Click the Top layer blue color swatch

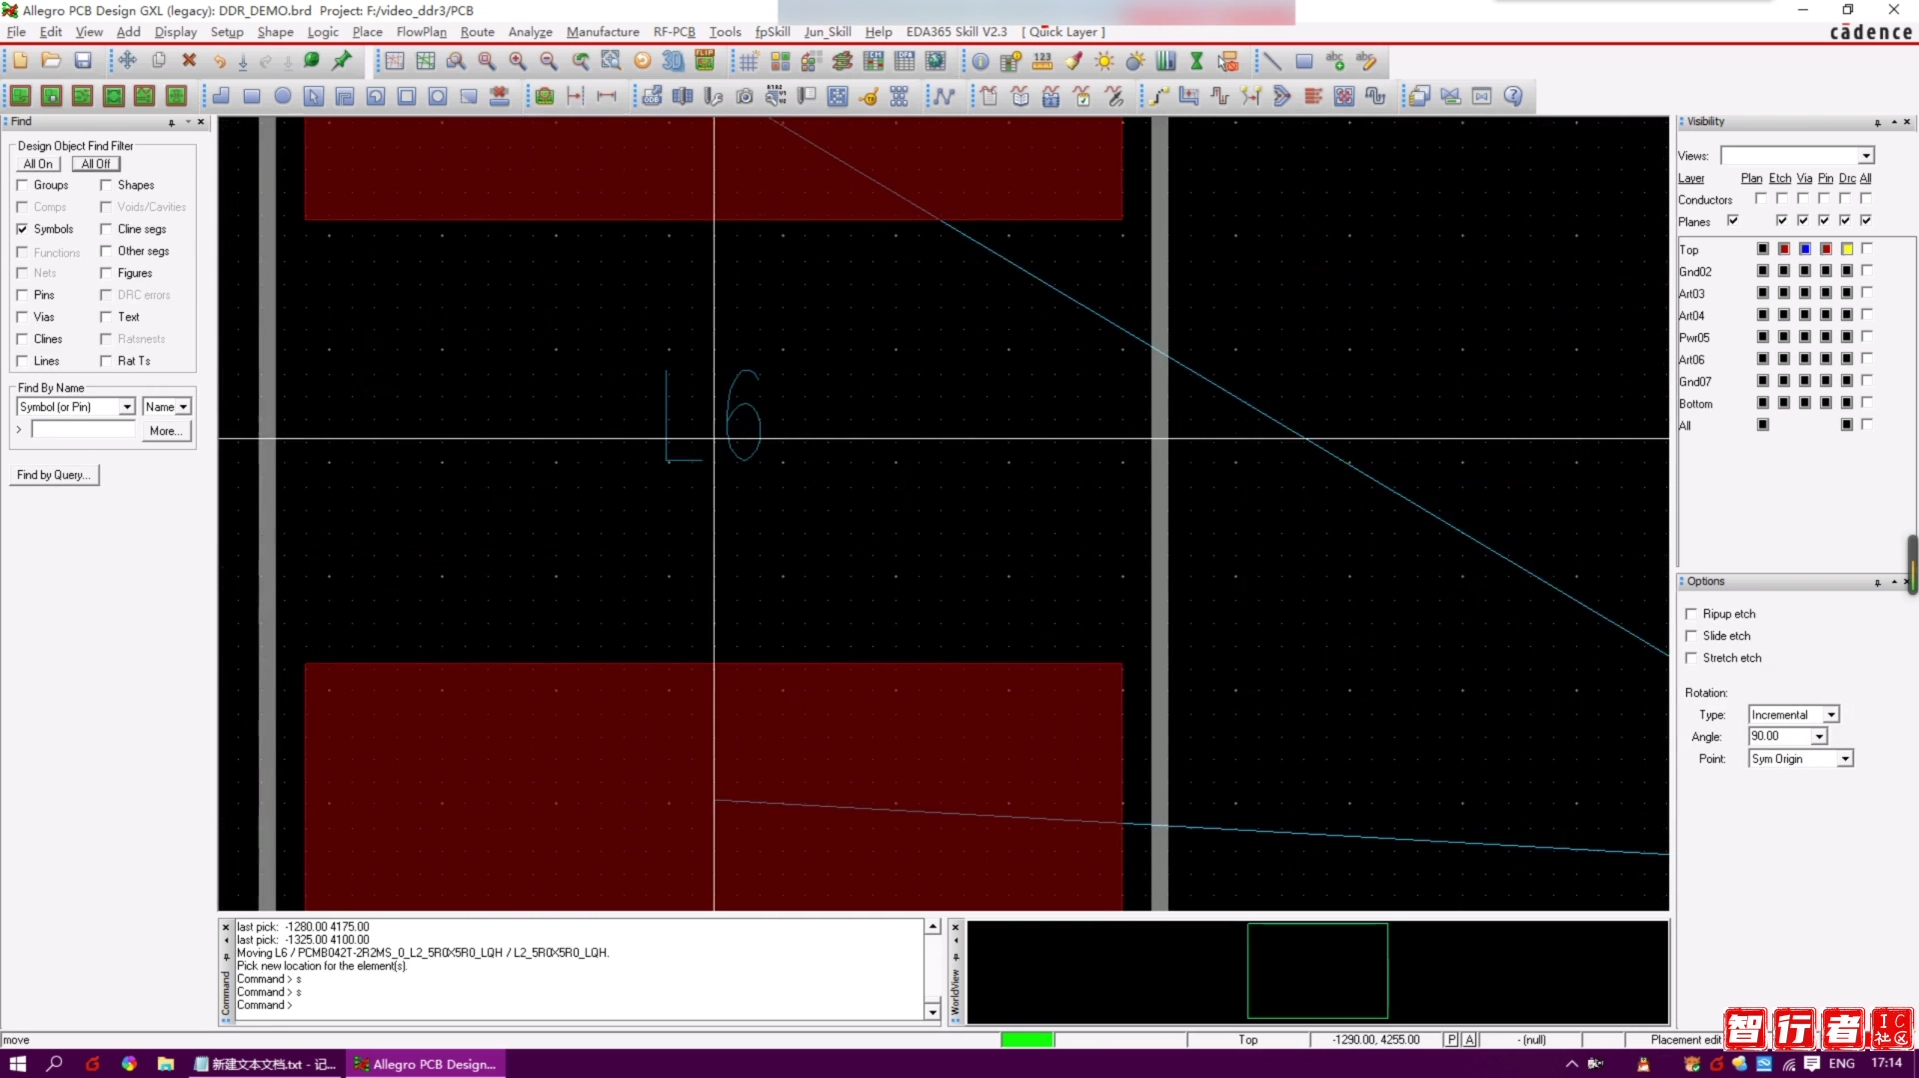pos(1805,249)
